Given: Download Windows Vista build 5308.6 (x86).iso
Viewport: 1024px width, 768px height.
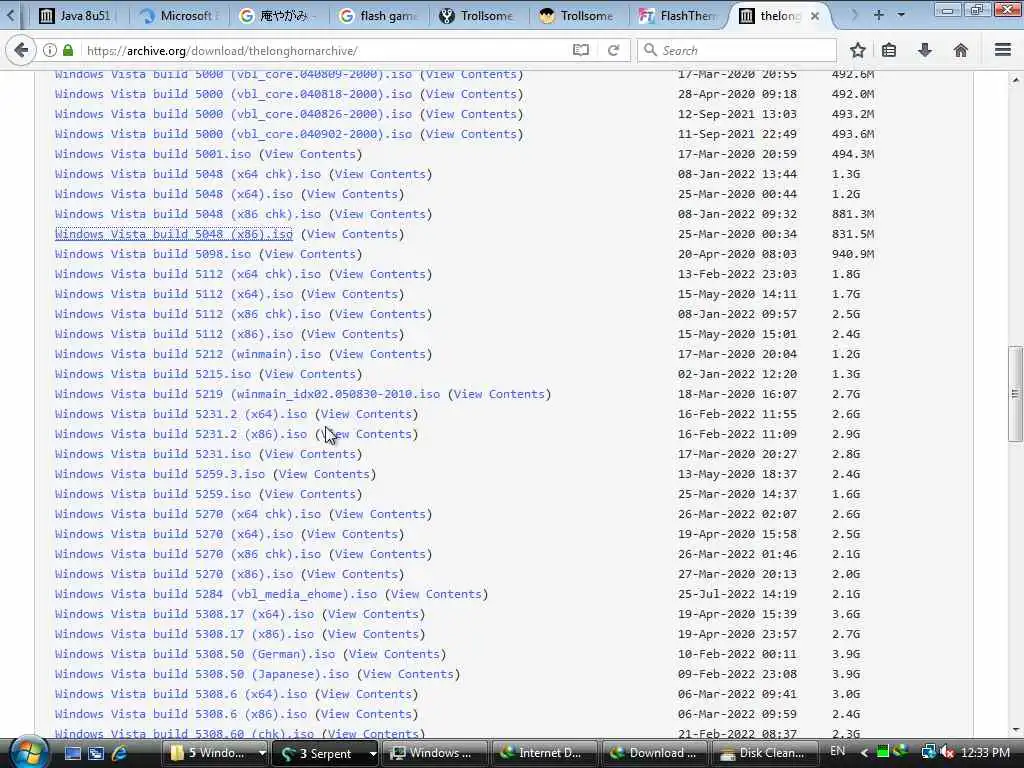Looking at the screenshot, I should 181,714.
